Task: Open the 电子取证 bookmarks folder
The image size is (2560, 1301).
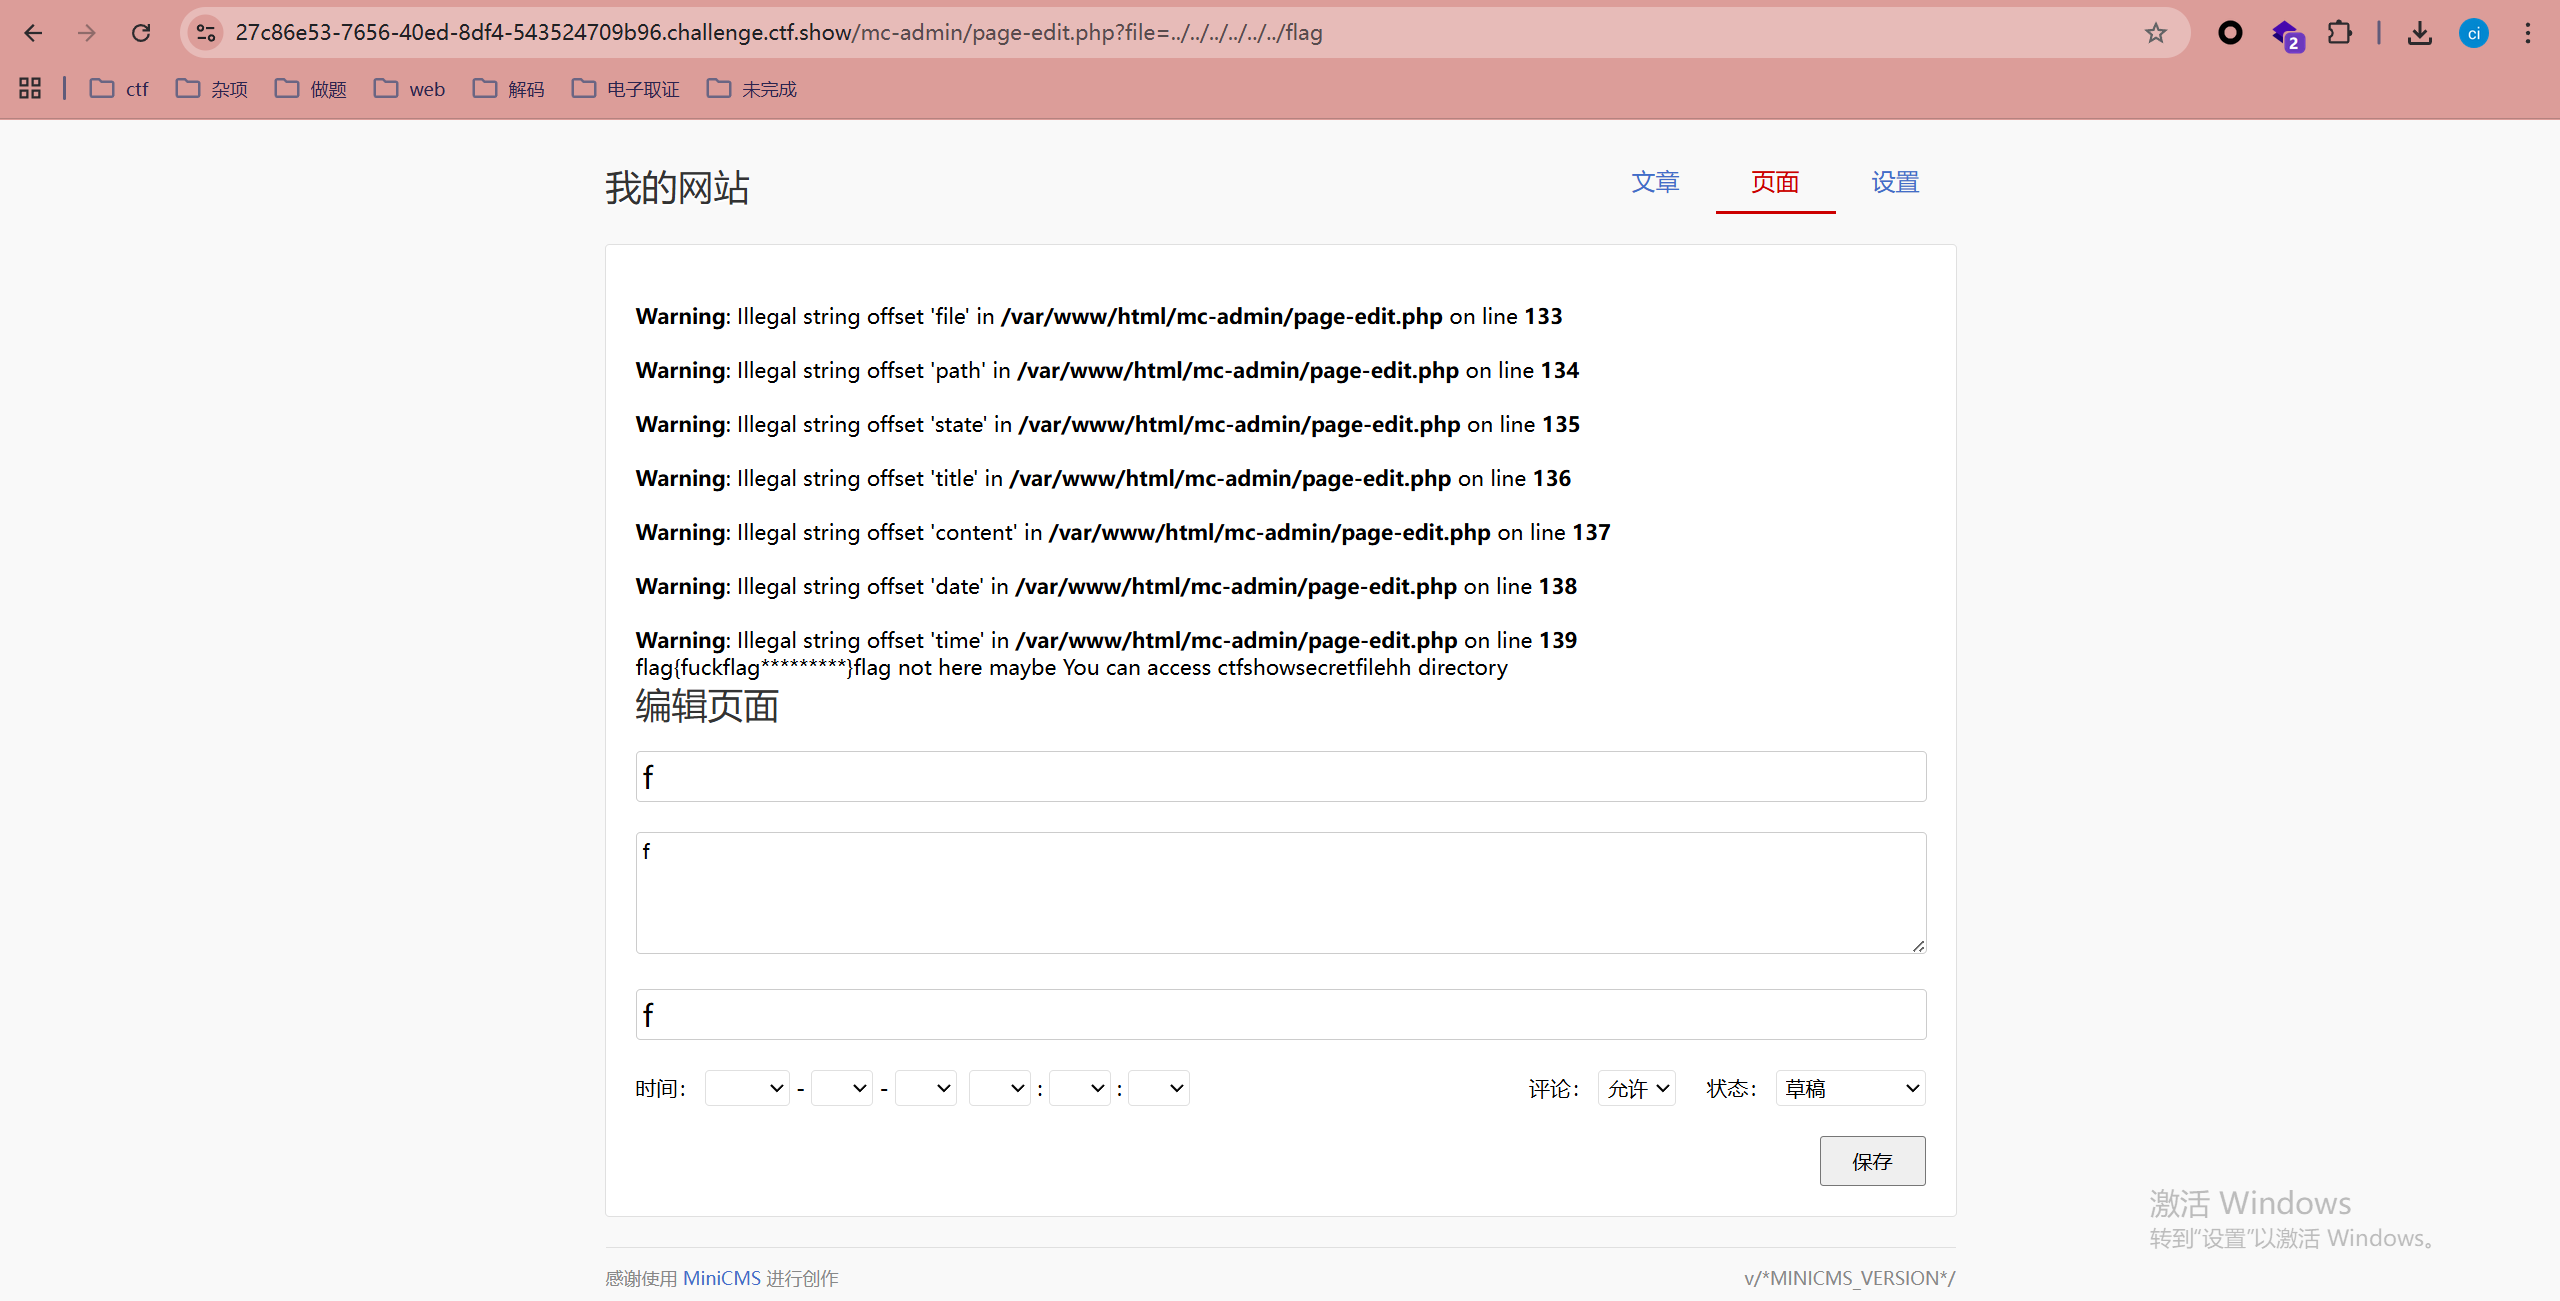Action: pos(626,89)
